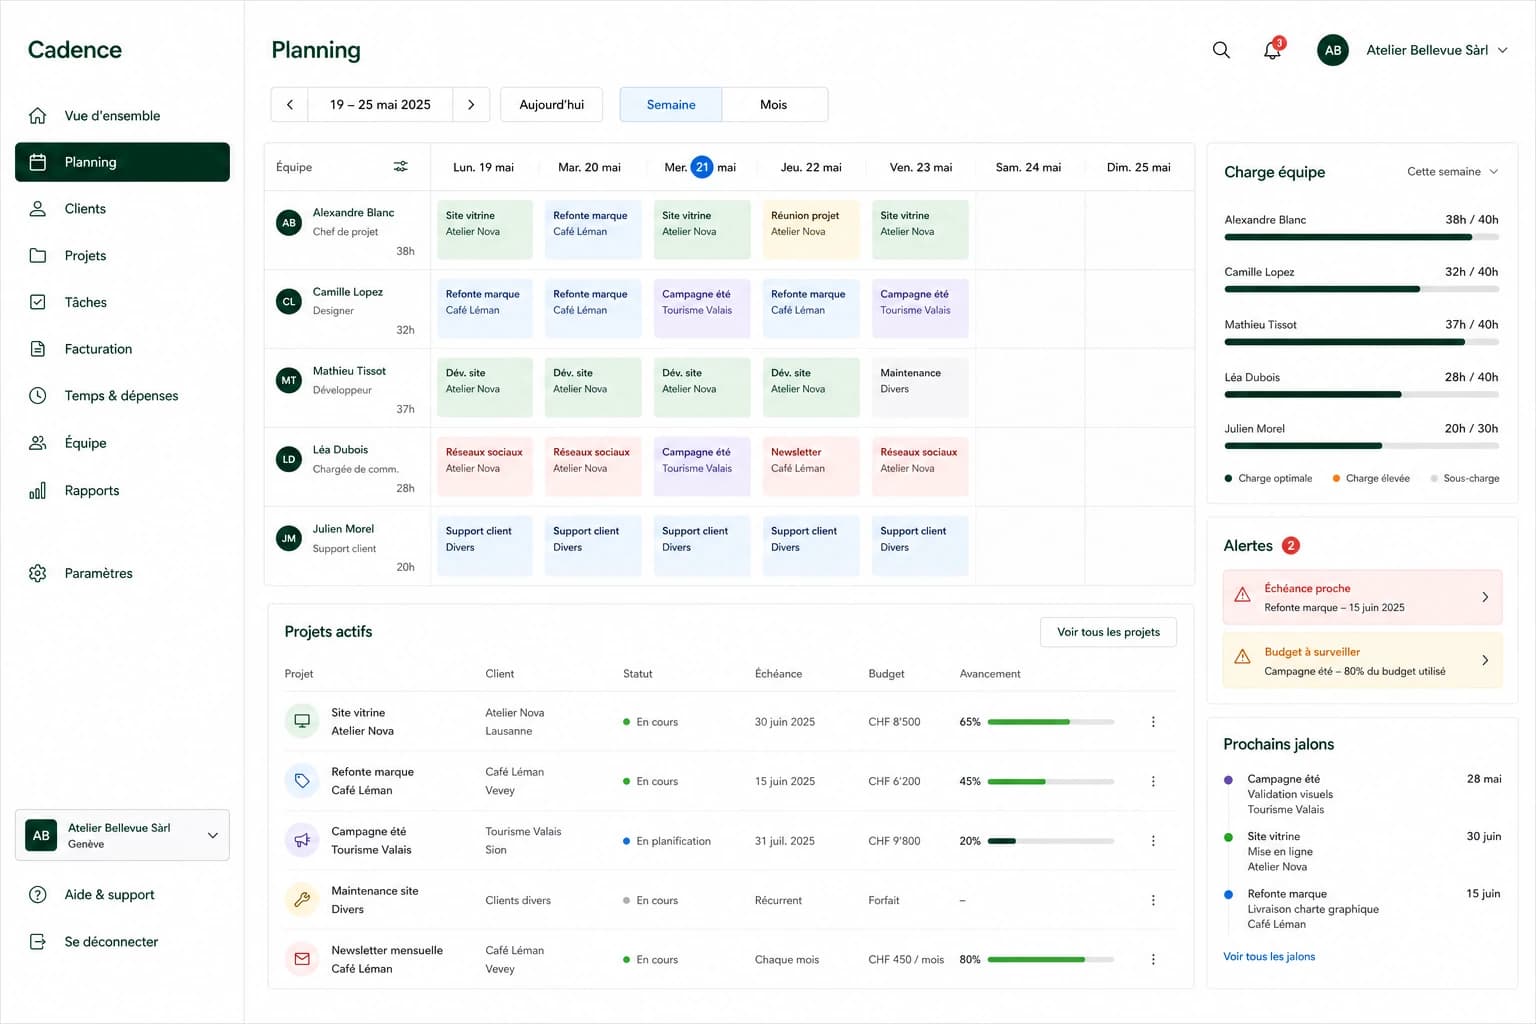The width and height of the screenshot is (1536, 1024).
Task: Click the Alertes count badge
Action: coord(1291,545)
